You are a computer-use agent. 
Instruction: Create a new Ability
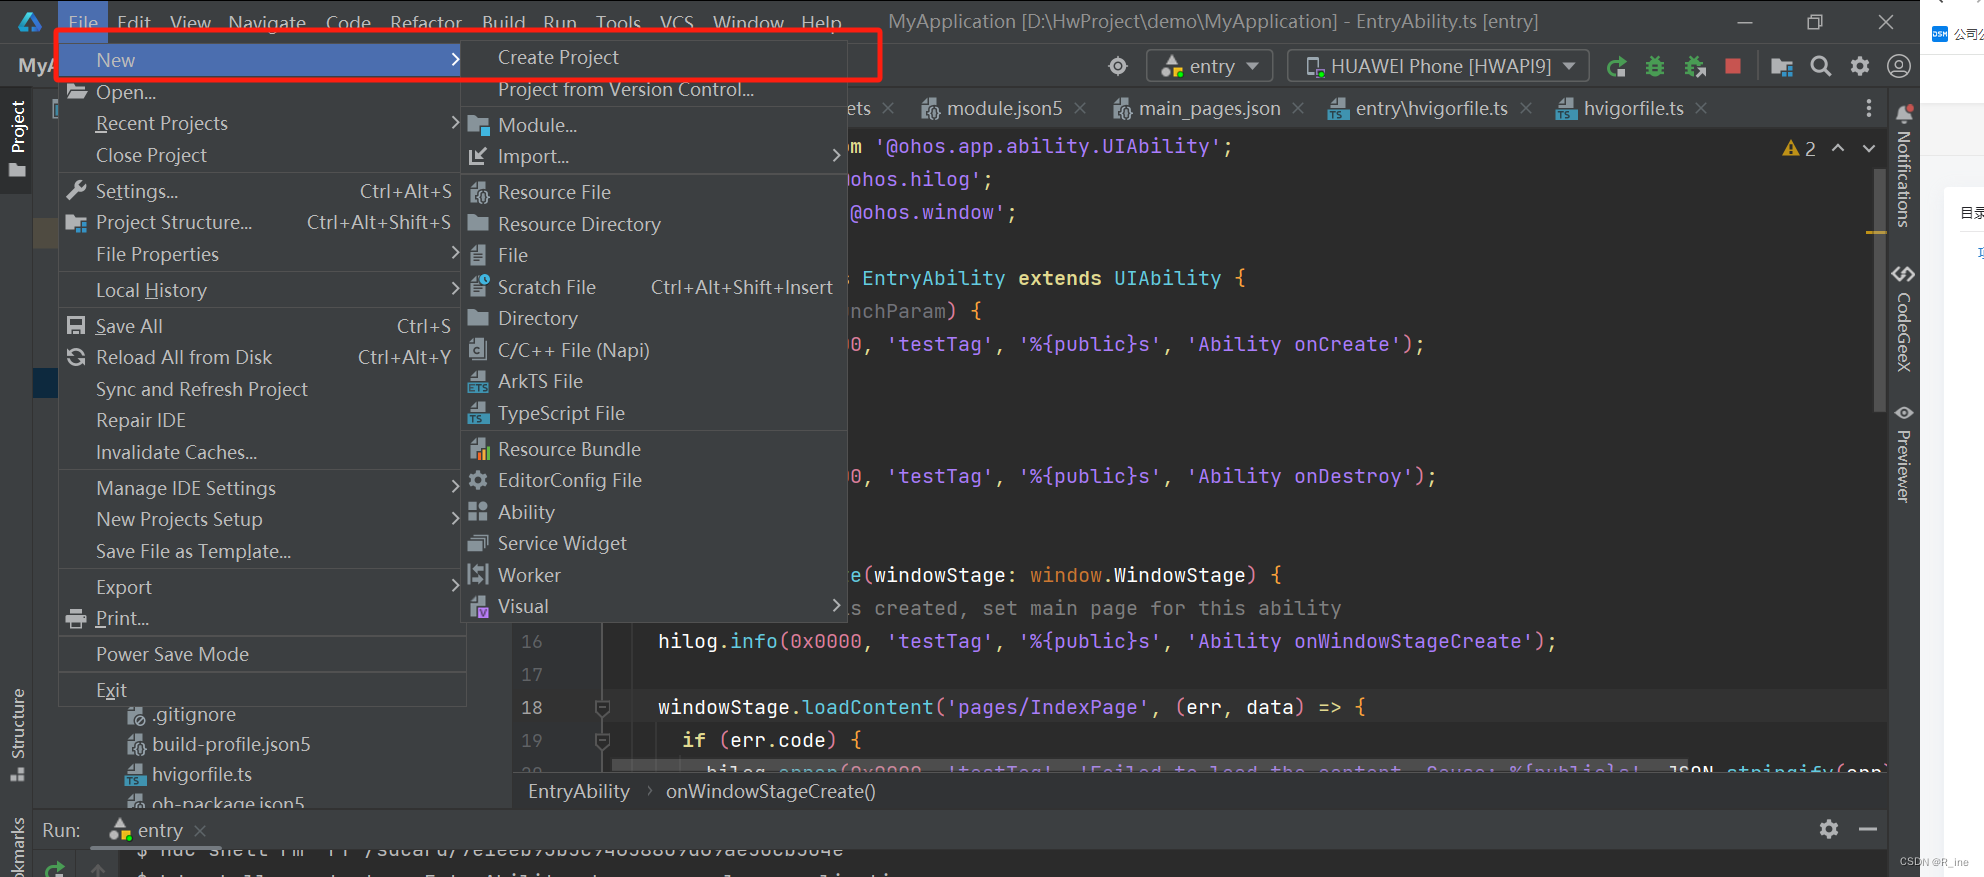[x=654, y=512]
